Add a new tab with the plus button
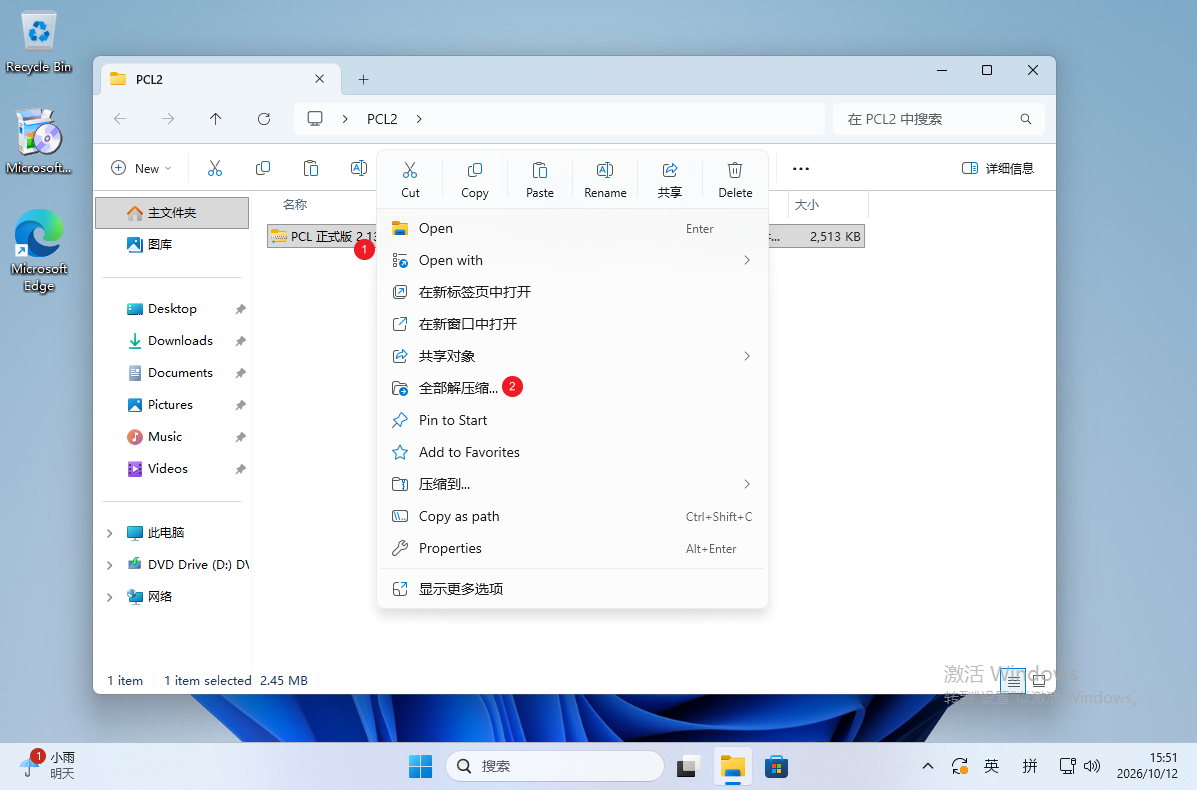The height and width of the screenshot is (790, 1197). (x=363, y=79)
